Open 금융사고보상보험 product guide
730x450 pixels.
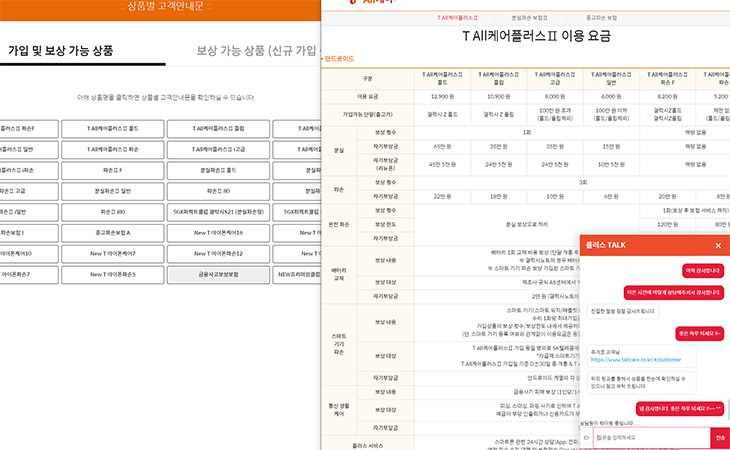[218, 275]
